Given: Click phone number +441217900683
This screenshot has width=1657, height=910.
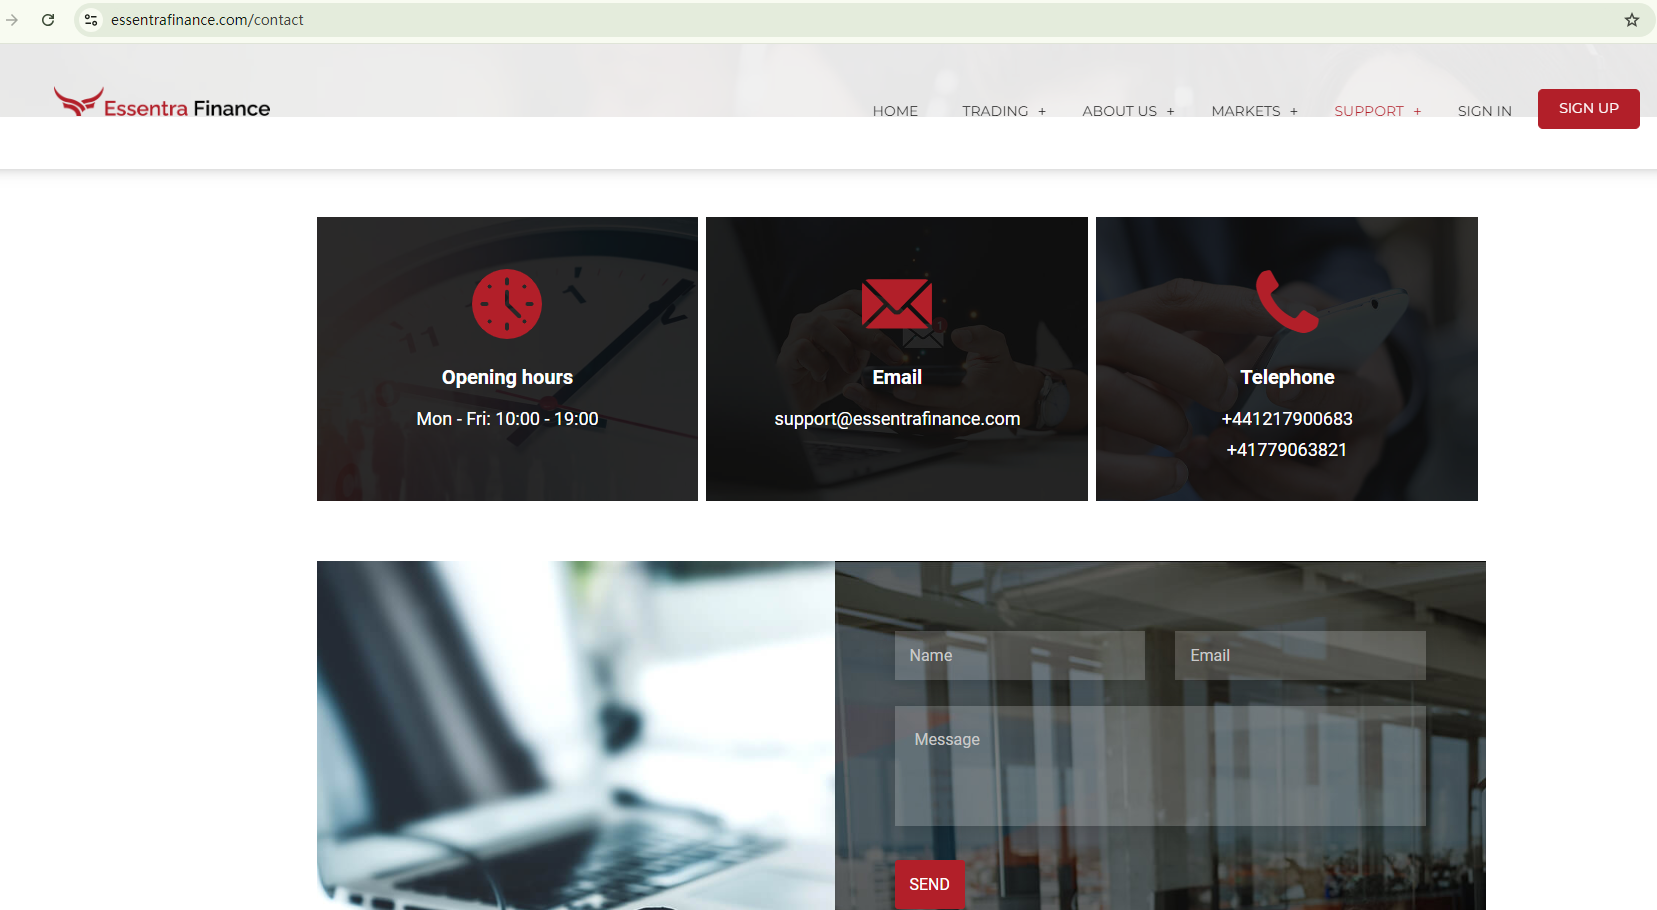Looking at the screenshot, I should (1287, 419).
